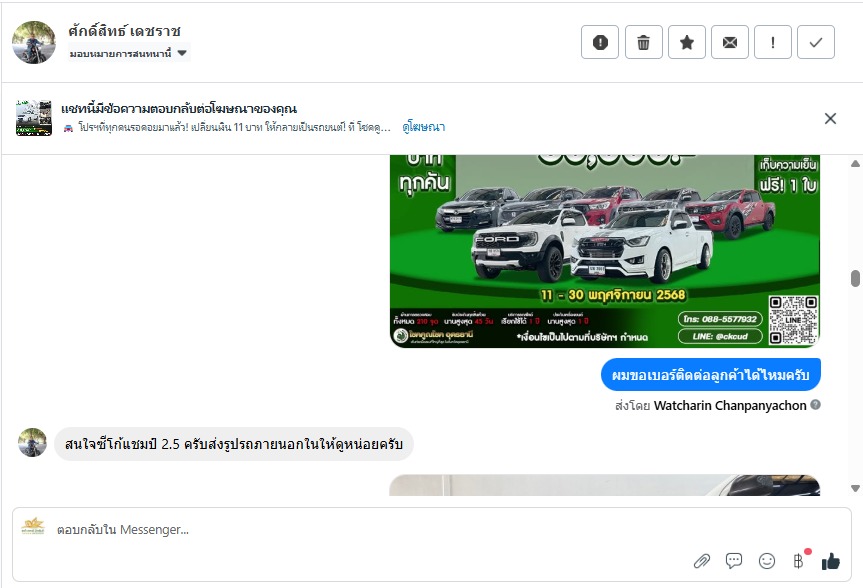Screen dimensions: 863x588
Task: Attach a file with the paperclip icon
Action: click(701, 561)
